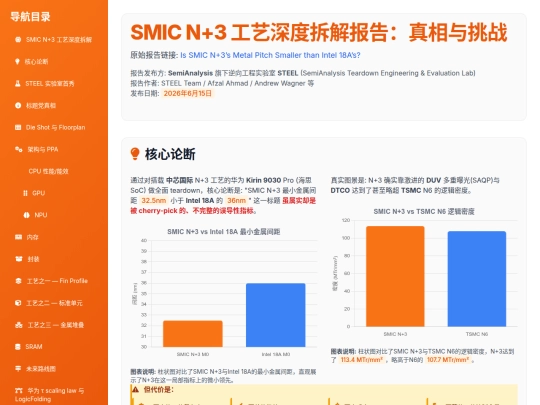Click the highlighted 36nm value

(x=236, y=200)
